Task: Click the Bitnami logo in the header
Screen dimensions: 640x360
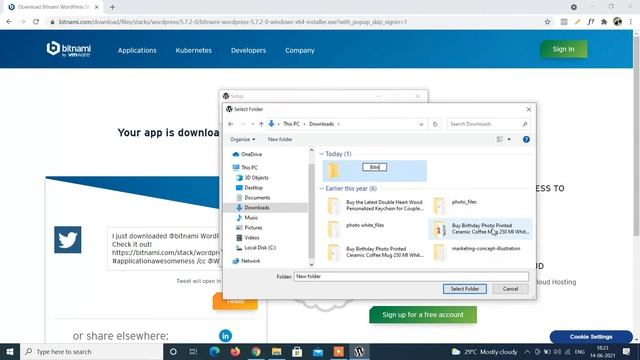Action: (69, 49)
